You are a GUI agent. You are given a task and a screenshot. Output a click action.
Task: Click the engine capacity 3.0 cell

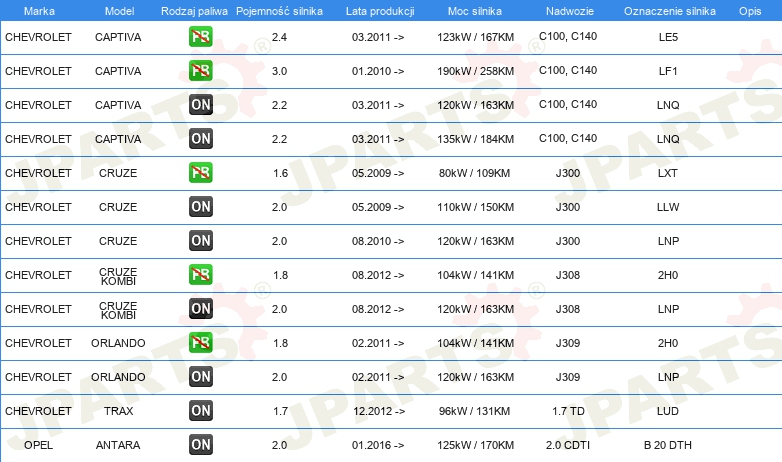tap(279, 71)
